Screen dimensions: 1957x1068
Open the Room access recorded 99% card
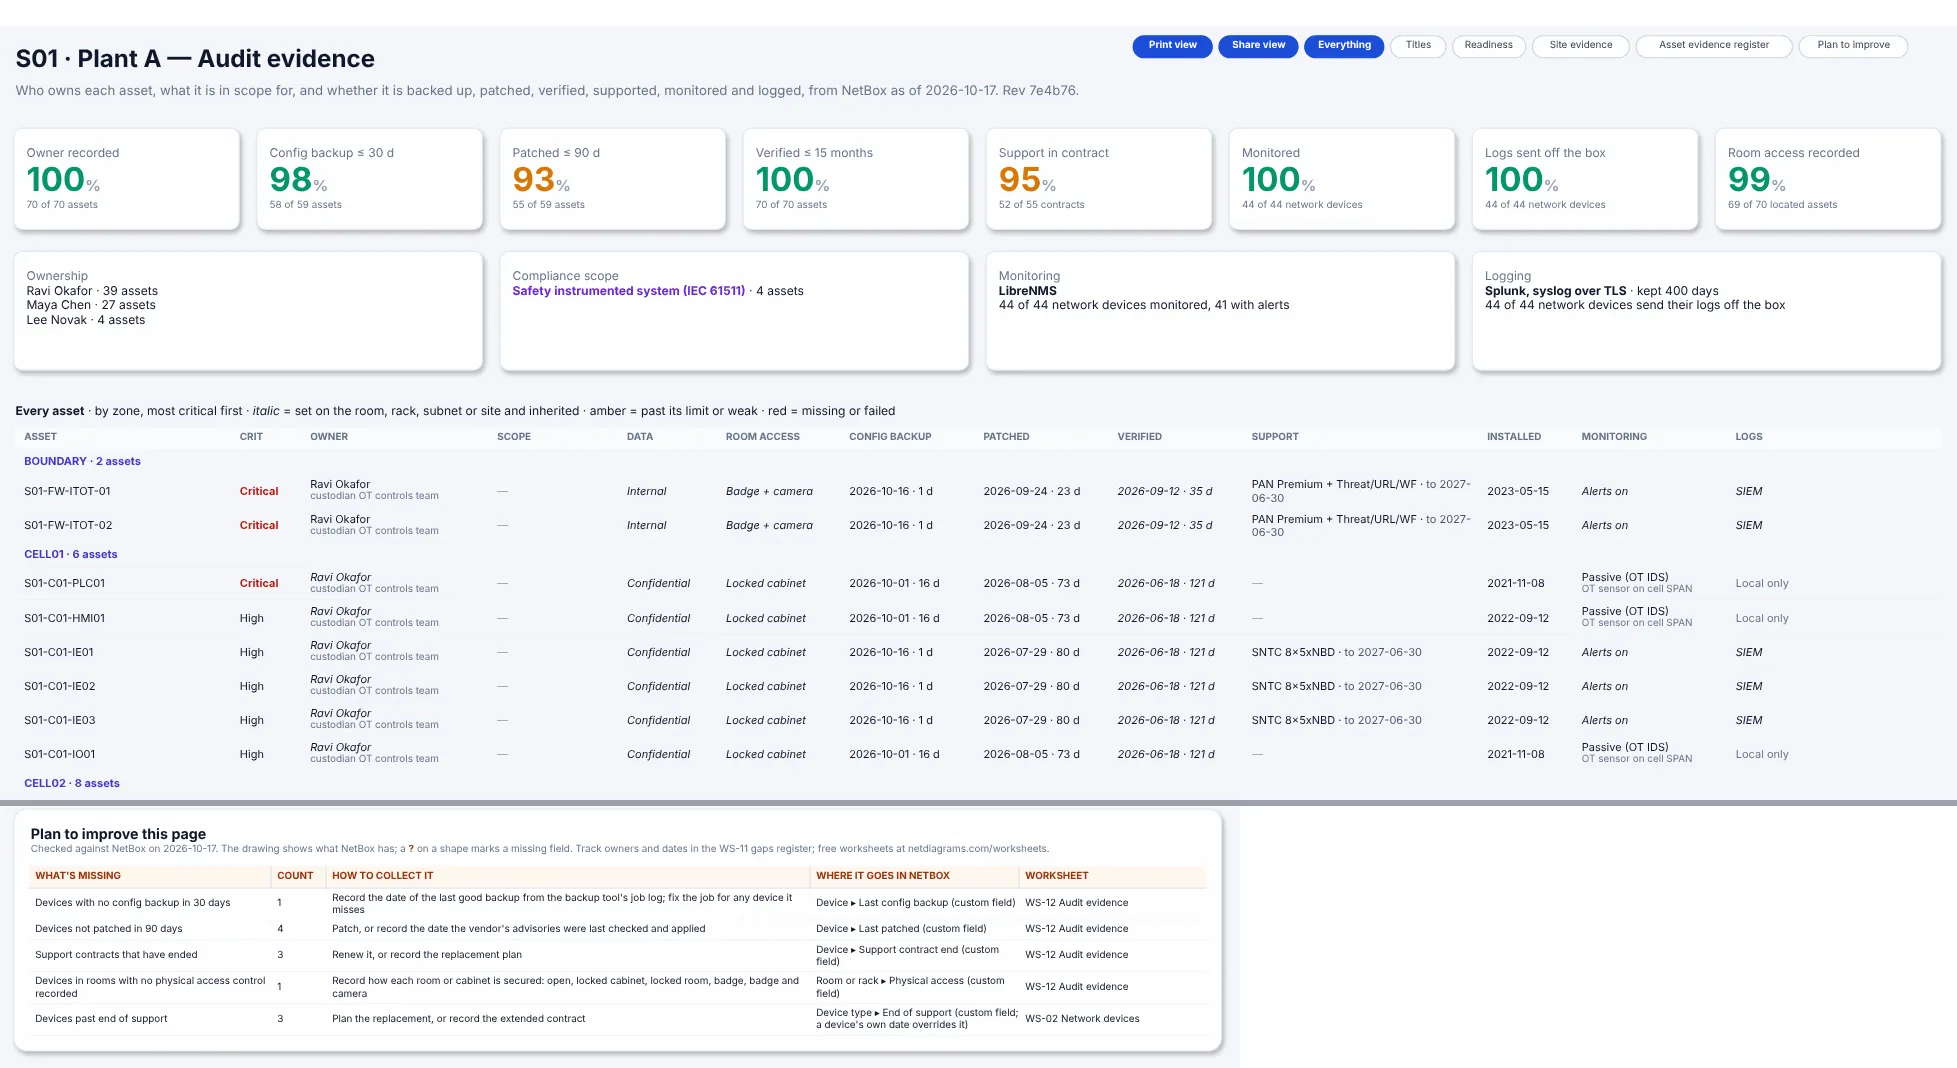click(x=1828, y=179)
